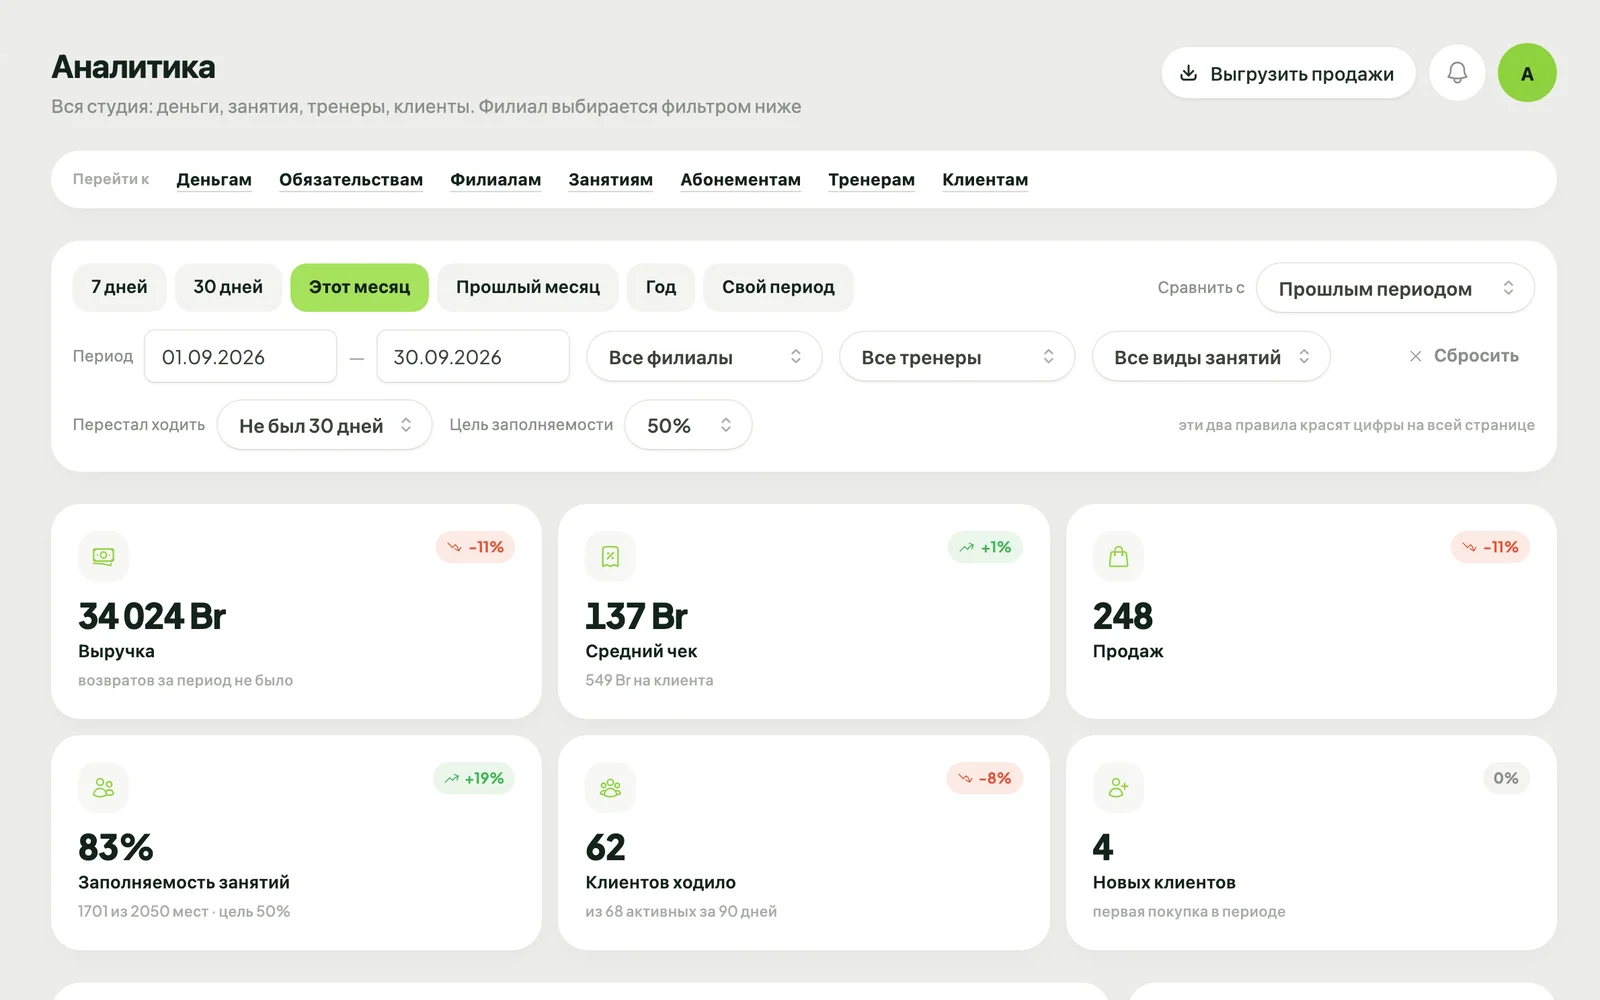The image size is (1600, 1000).
Task: Click the -8% trend badge on Клиентов ходило
Action: [x=985, y=778]
